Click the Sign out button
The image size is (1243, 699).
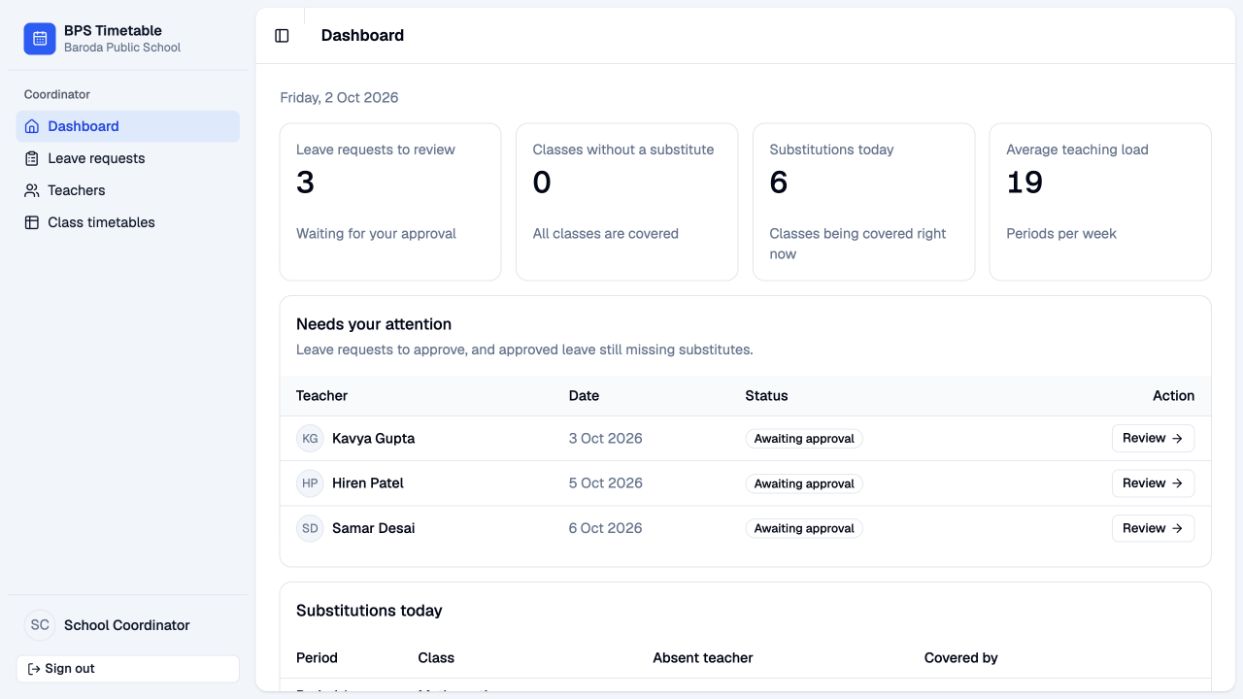tap(128, 668)
